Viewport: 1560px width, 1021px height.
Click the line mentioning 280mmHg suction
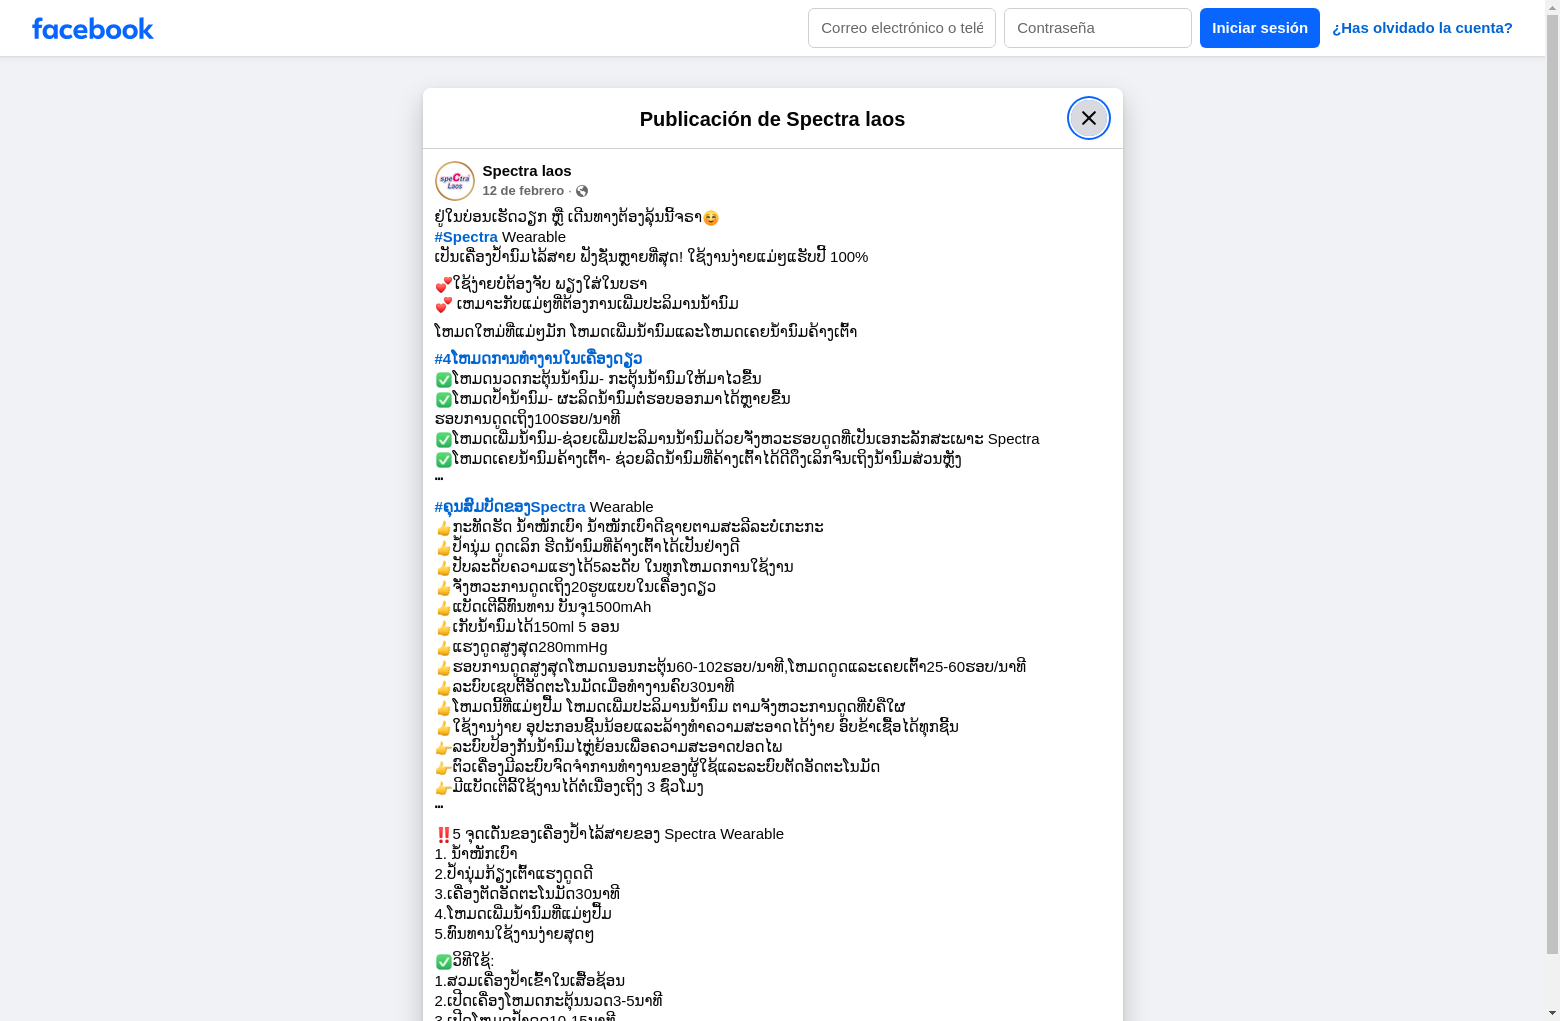click(x=521, y=647)
